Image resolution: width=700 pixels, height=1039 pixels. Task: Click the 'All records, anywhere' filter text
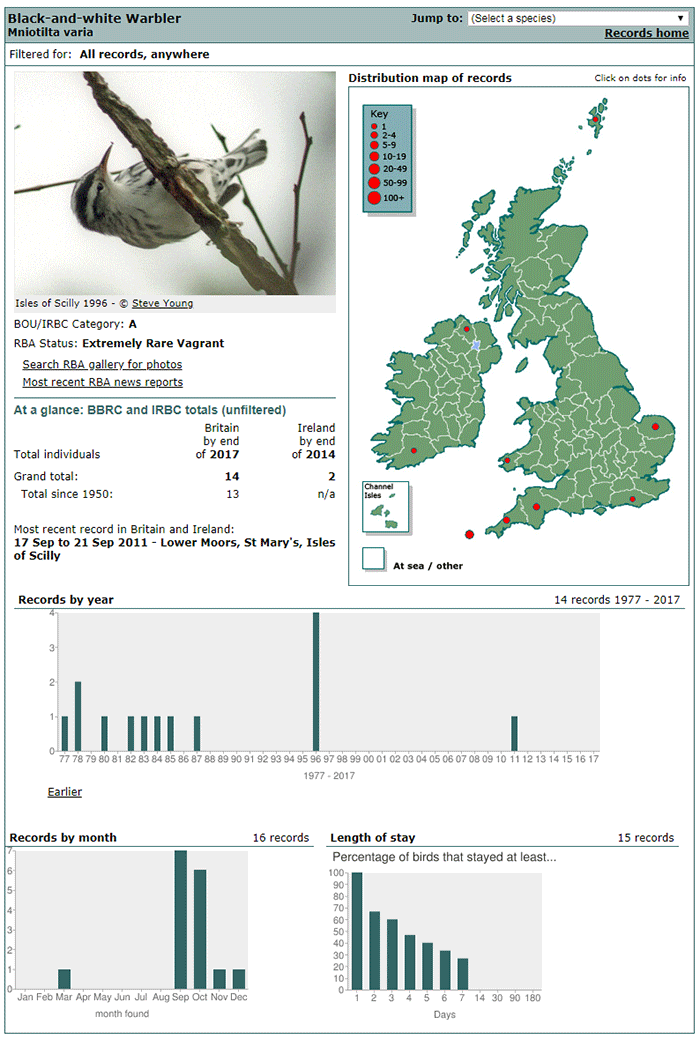tap(145, 54)
